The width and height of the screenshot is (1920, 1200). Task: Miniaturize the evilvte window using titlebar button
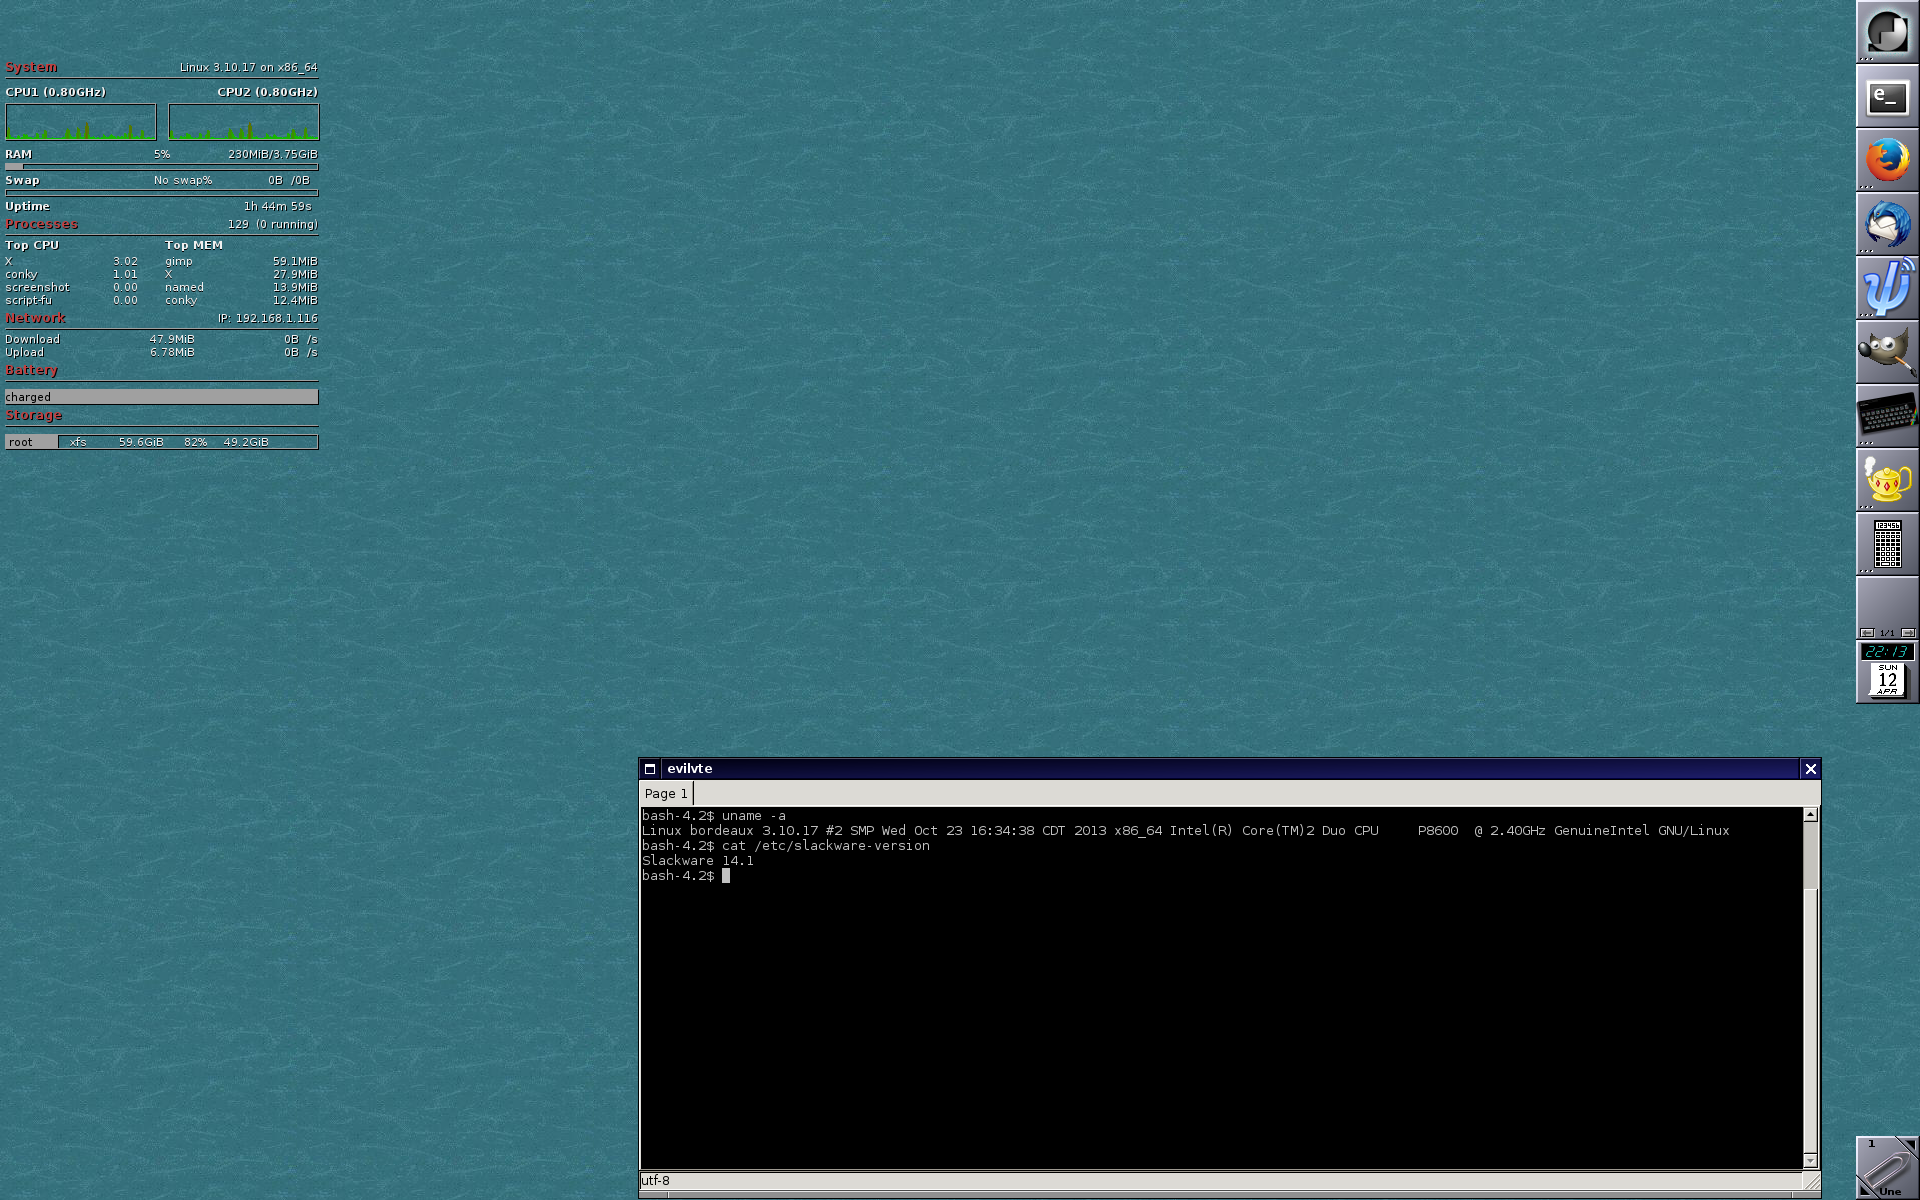pos(650,769)
